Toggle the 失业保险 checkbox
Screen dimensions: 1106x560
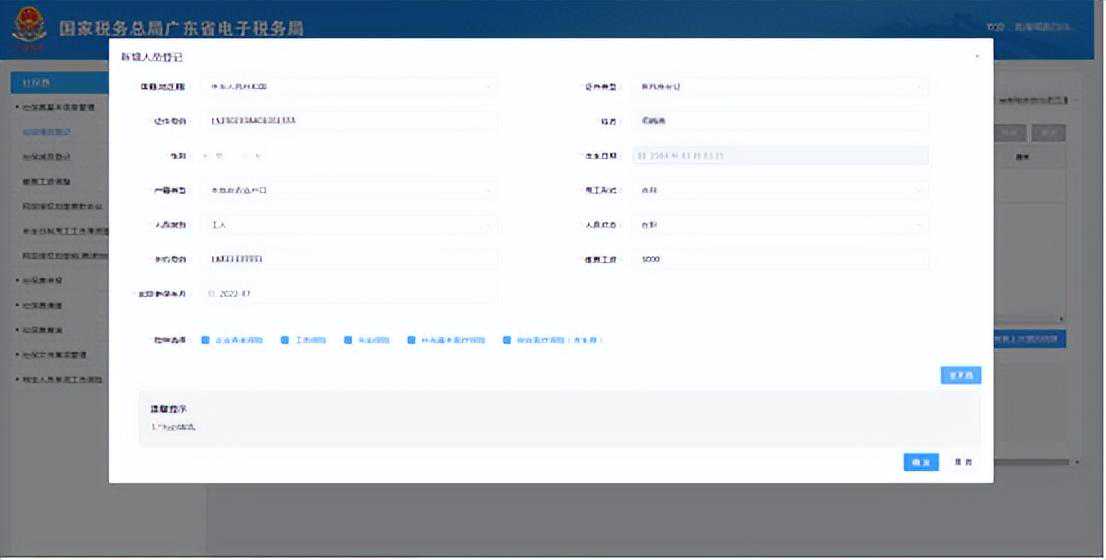[348, 340]
